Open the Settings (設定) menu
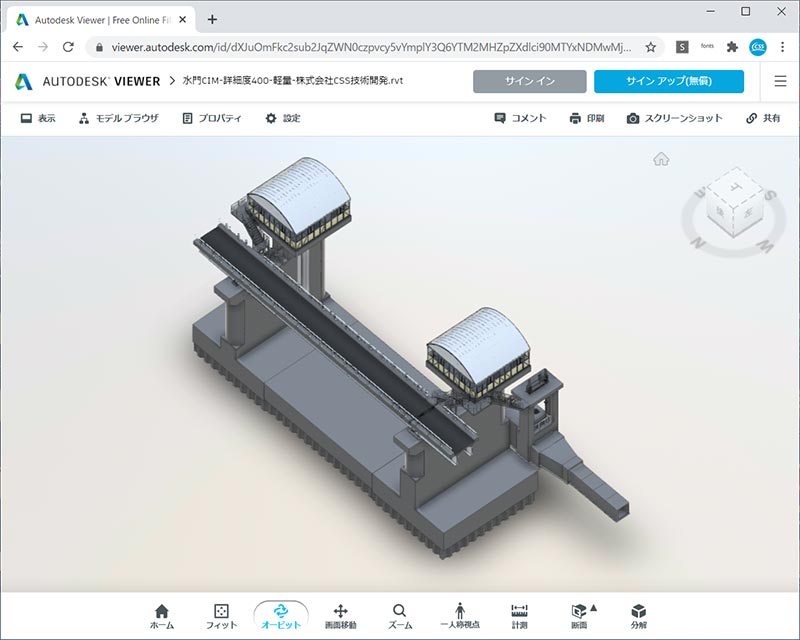 pyautogui.click(x=283, y=118)
